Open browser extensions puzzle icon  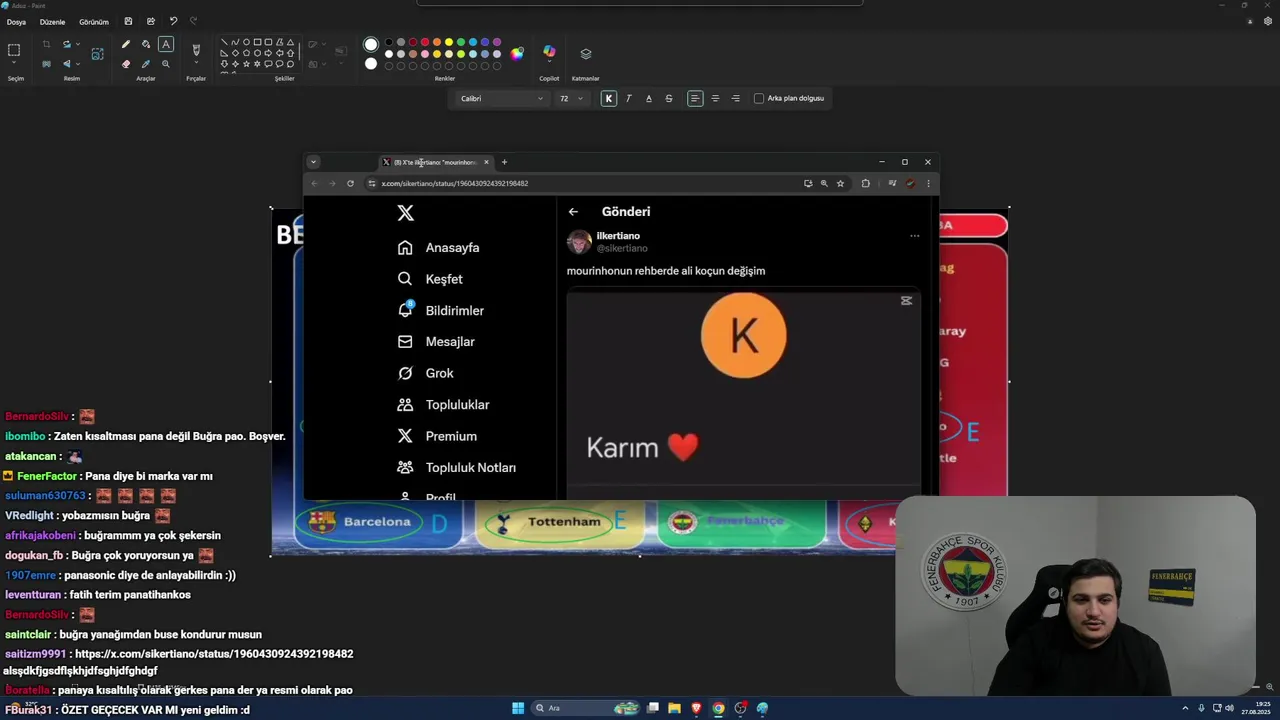click(865, 183)
